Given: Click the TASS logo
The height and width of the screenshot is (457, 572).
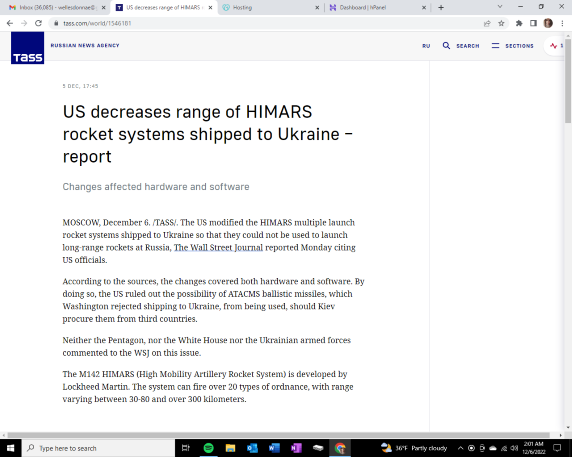Looking at the screenshot, I should [27, 48].
